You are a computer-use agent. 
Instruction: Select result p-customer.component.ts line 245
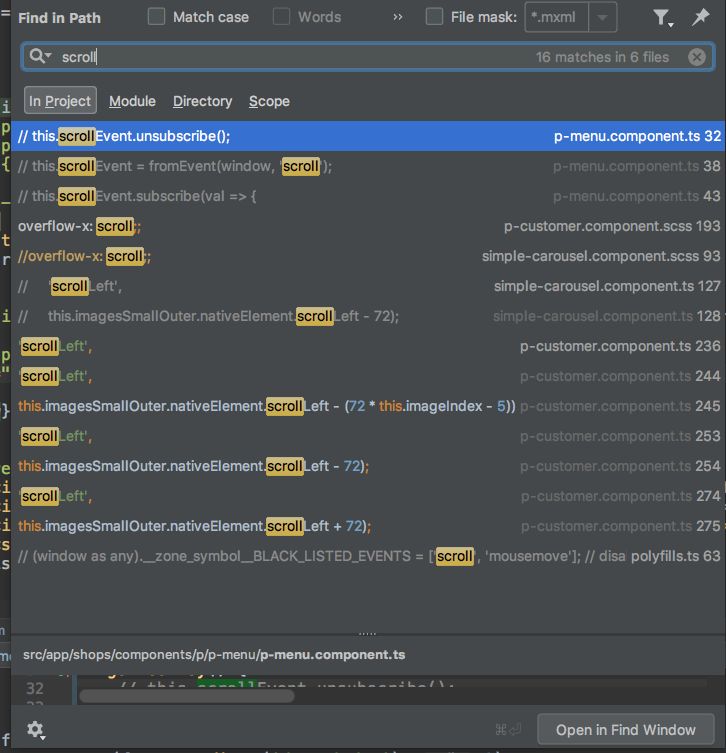368,406
